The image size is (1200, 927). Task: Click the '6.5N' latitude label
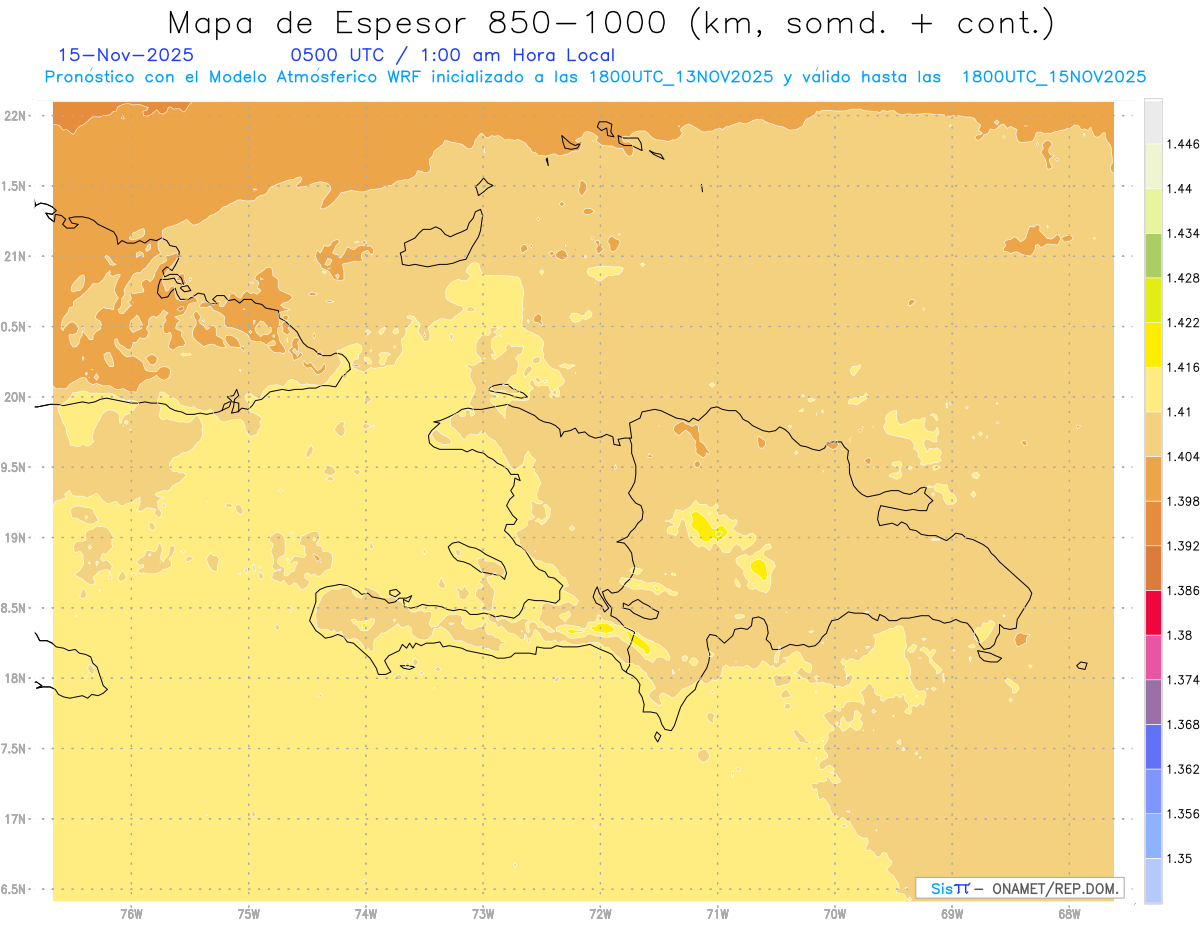[14, 889]
